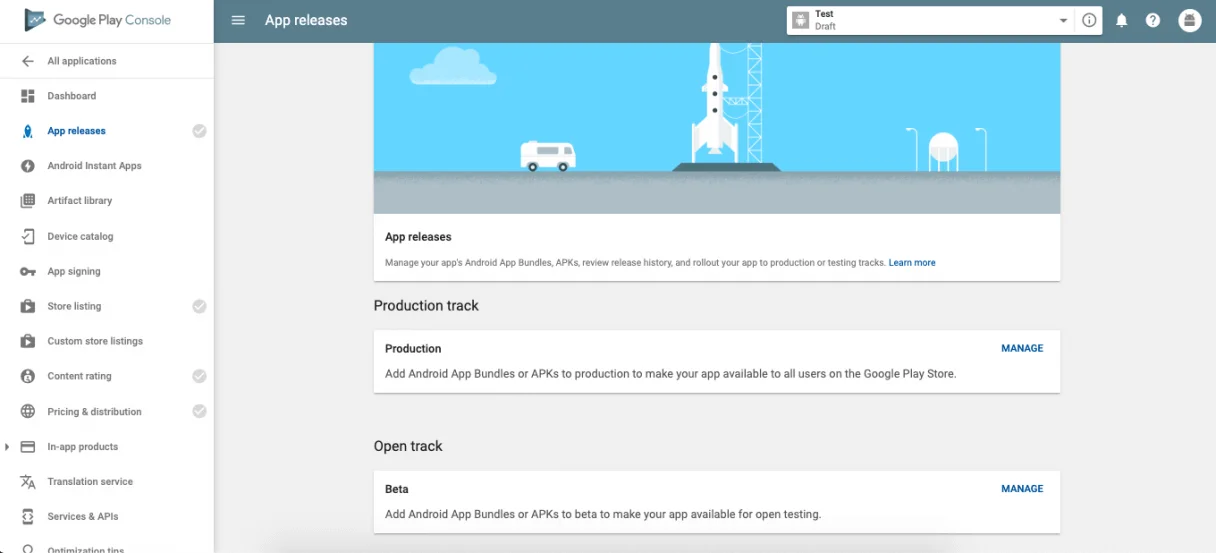
Task: Click the App signing key icon
Action: (28, 271)
